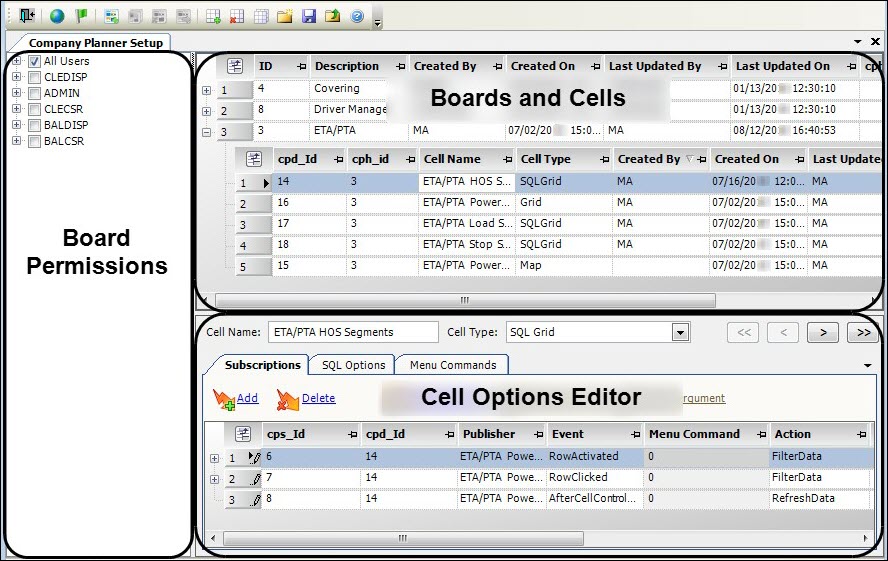888x561 pixels.
Task: Collapse the ETA/PTA board row
Action: click(206, 132)
